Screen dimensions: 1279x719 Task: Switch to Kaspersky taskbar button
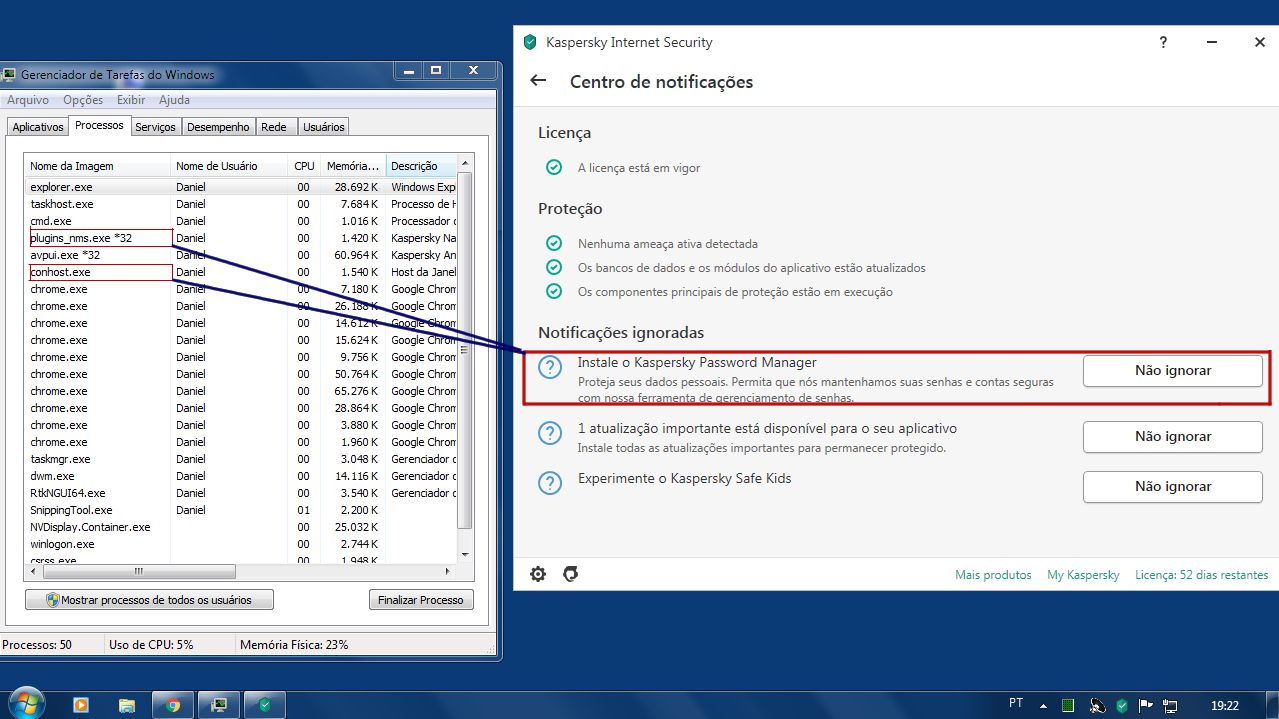coord(265,705)
